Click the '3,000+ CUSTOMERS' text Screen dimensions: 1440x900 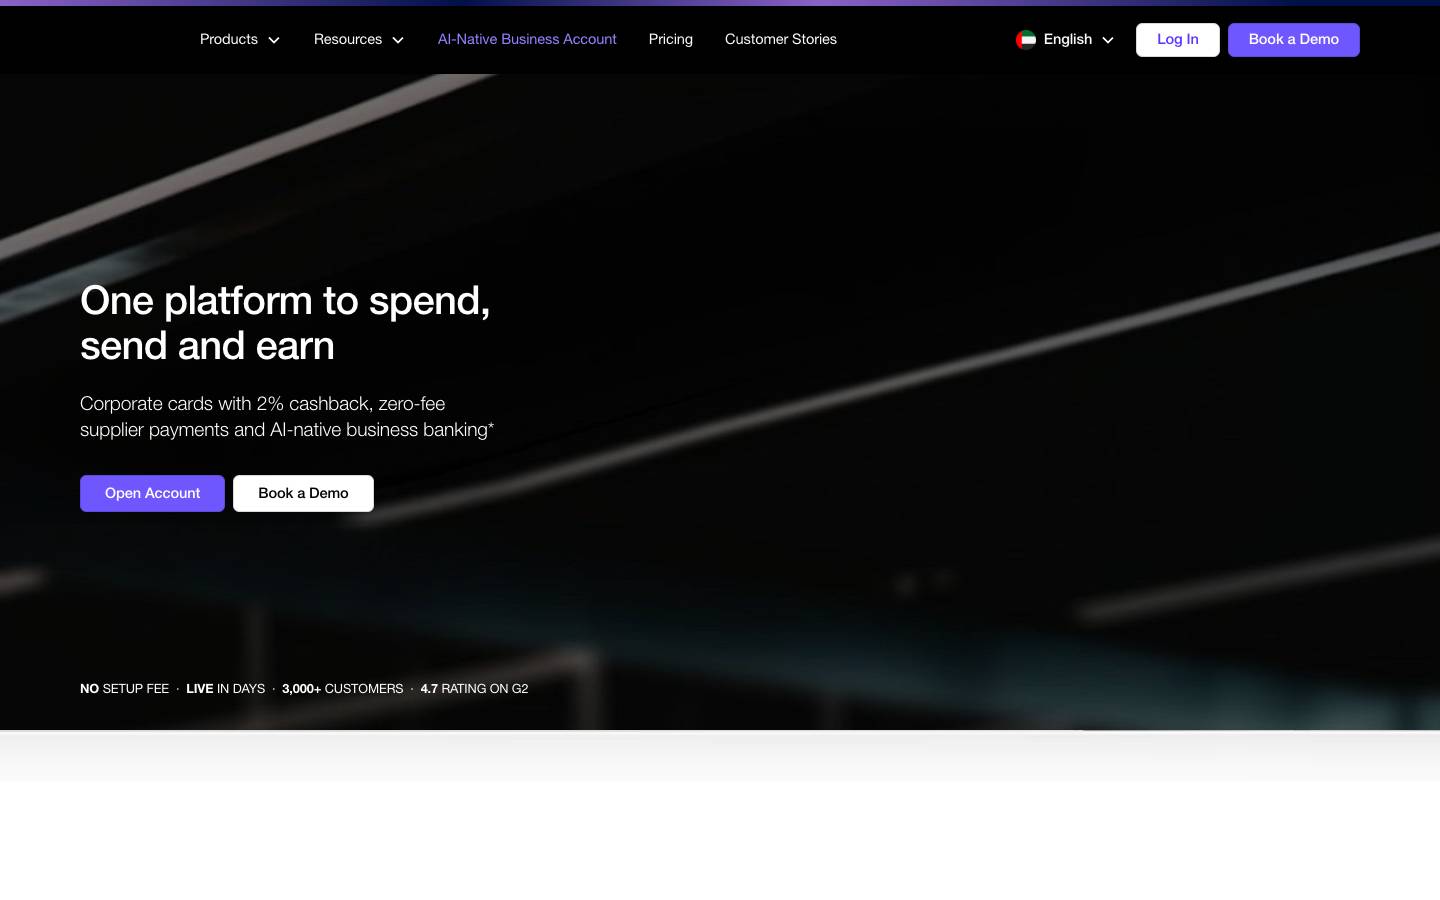343,689
